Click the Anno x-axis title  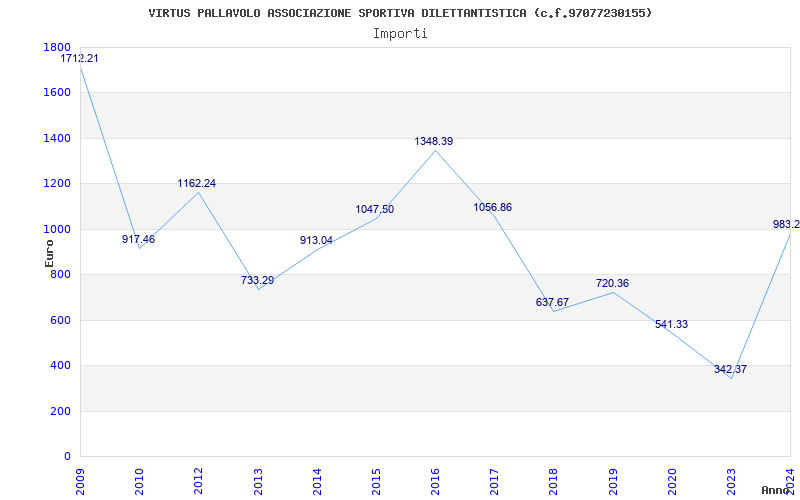776,490
